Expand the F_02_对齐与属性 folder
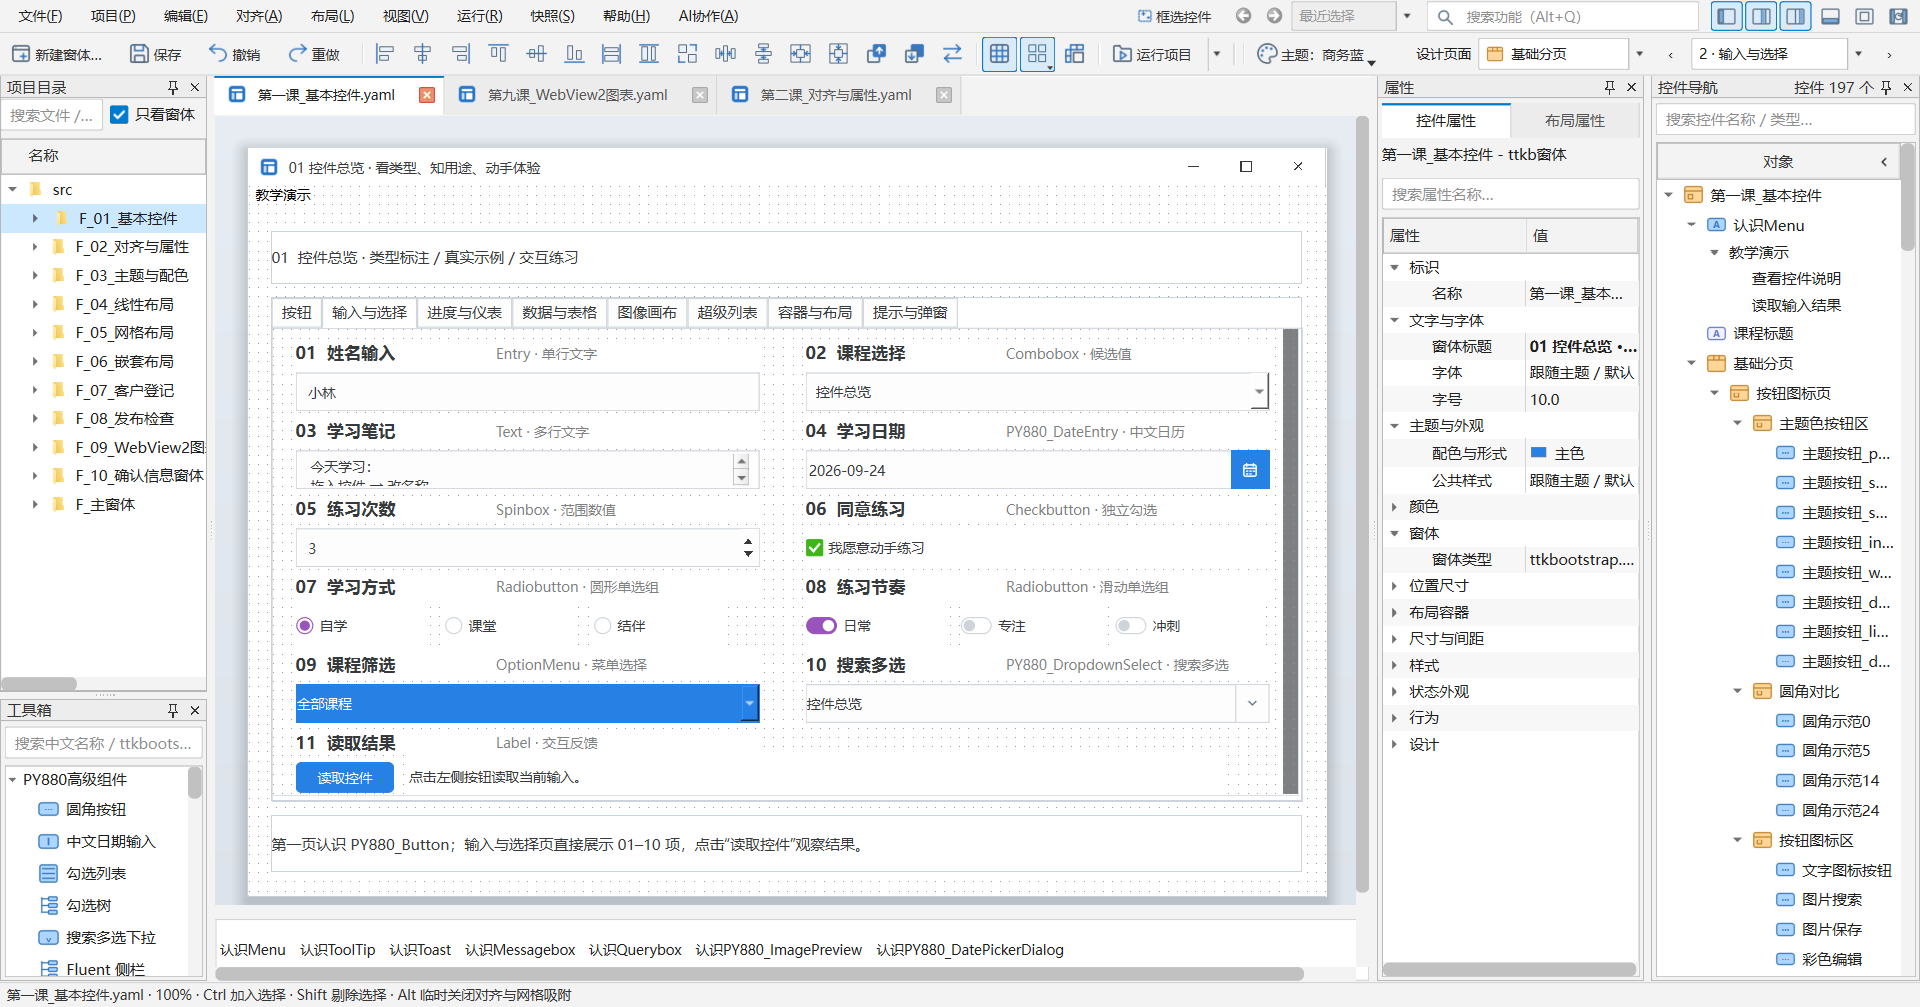The height and width of the screenshot is (1007, 1920). pyautogui.click(x=35, y=247)
